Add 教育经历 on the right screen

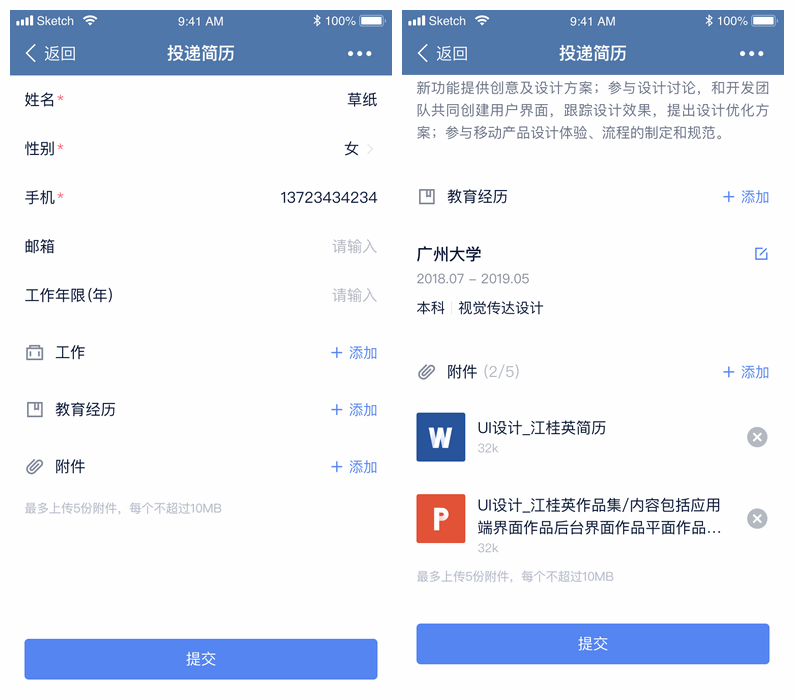click(746, 197)
